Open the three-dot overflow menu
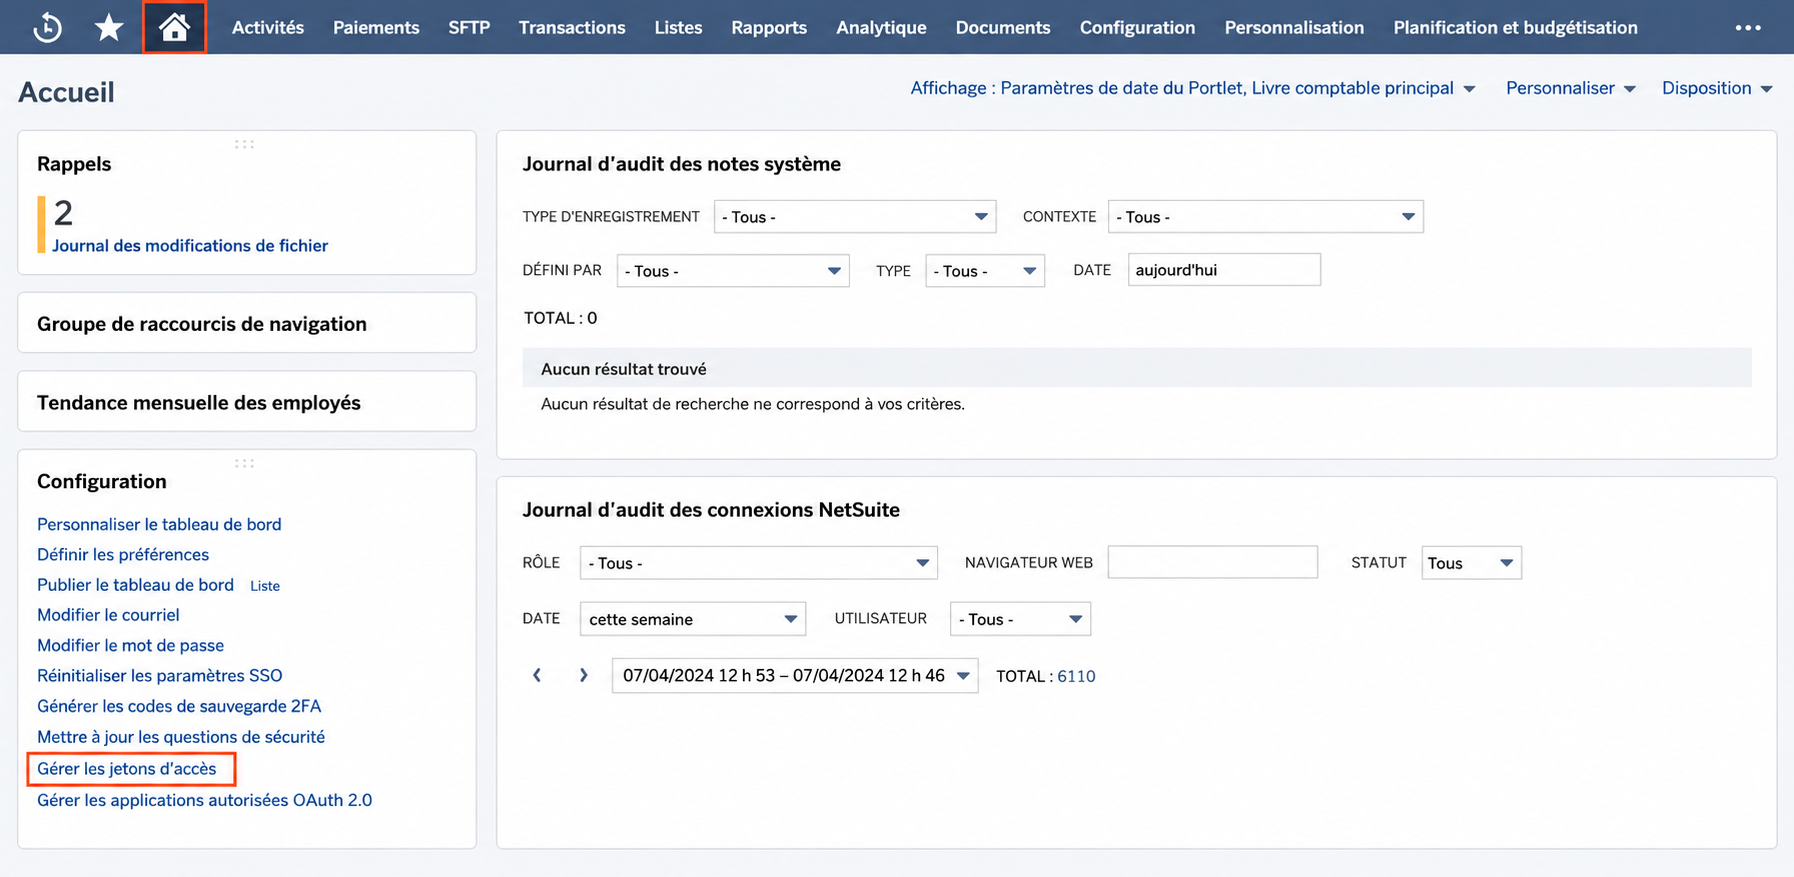Image resolution: width=1794 pixels, height=877 pixels. pyautogui.click(x=1748, y=28)
